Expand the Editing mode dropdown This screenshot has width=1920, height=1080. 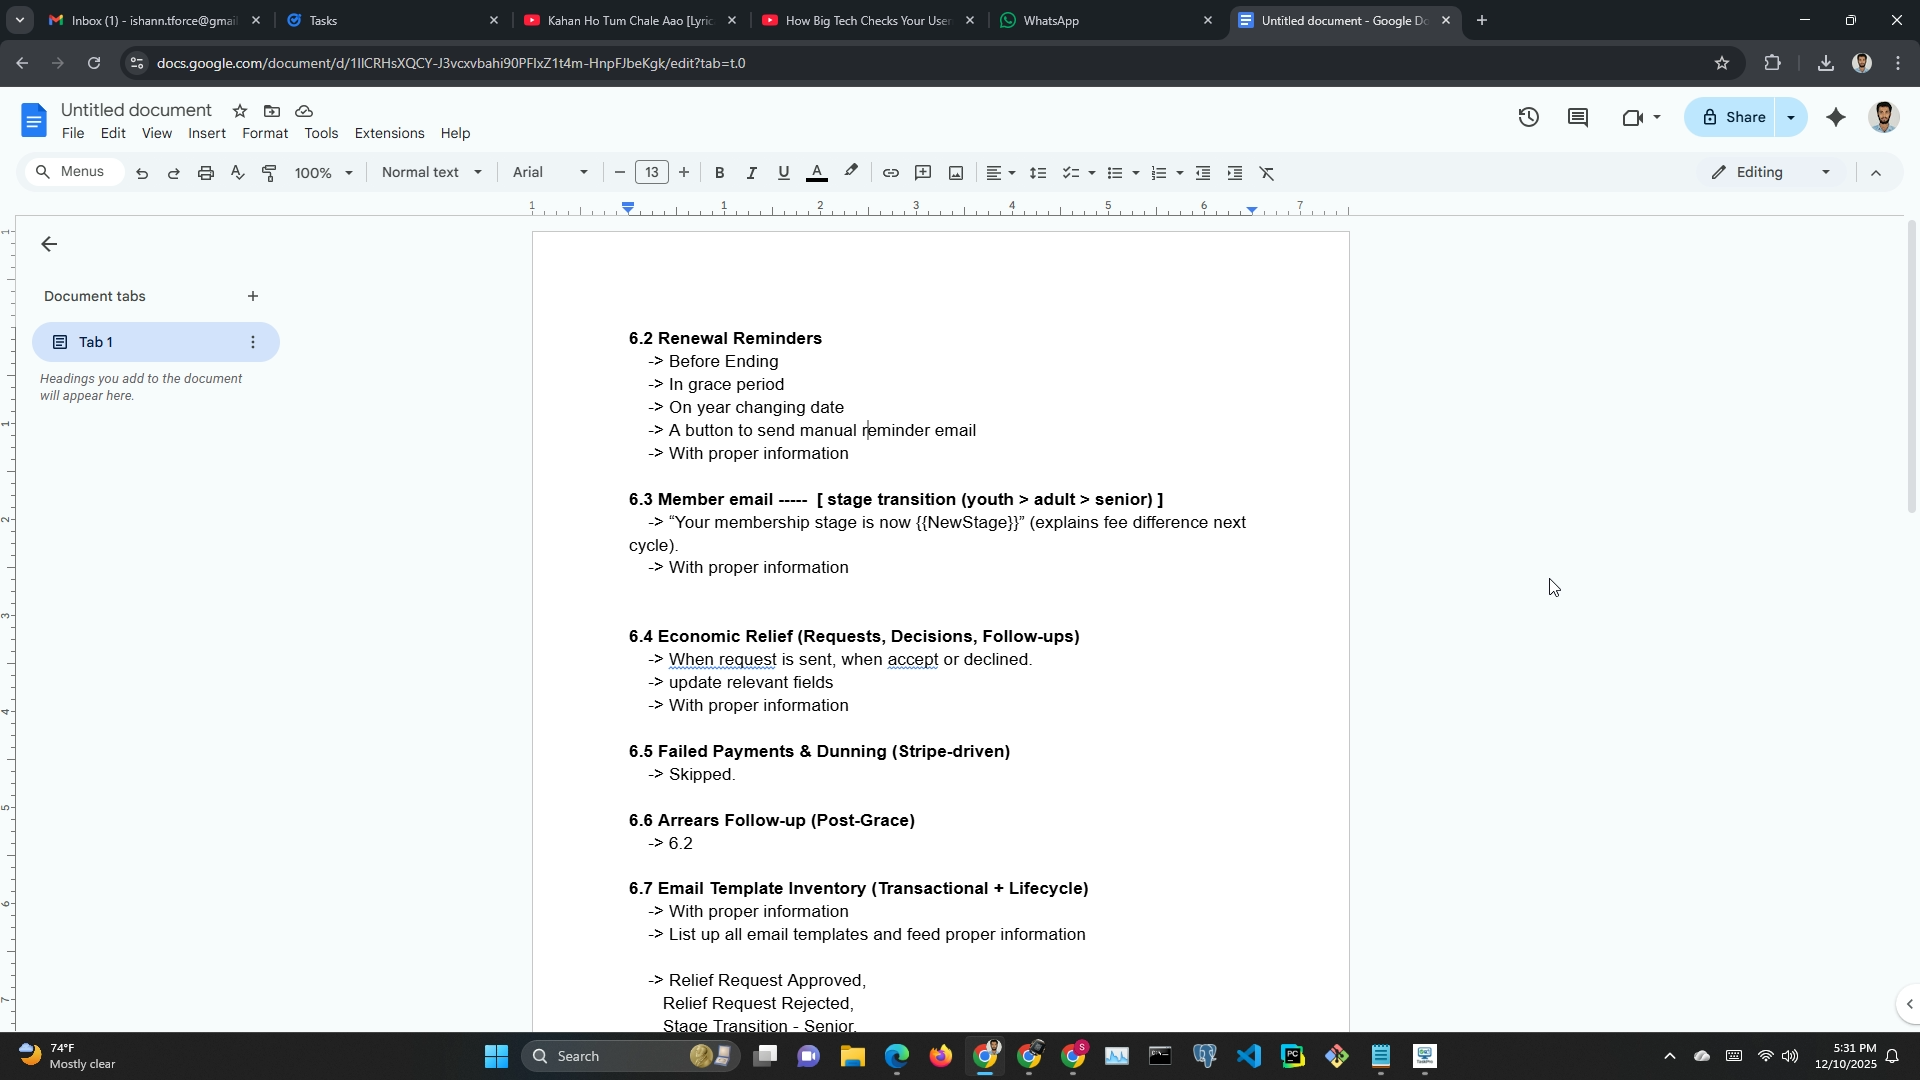tap(1772, 172)
